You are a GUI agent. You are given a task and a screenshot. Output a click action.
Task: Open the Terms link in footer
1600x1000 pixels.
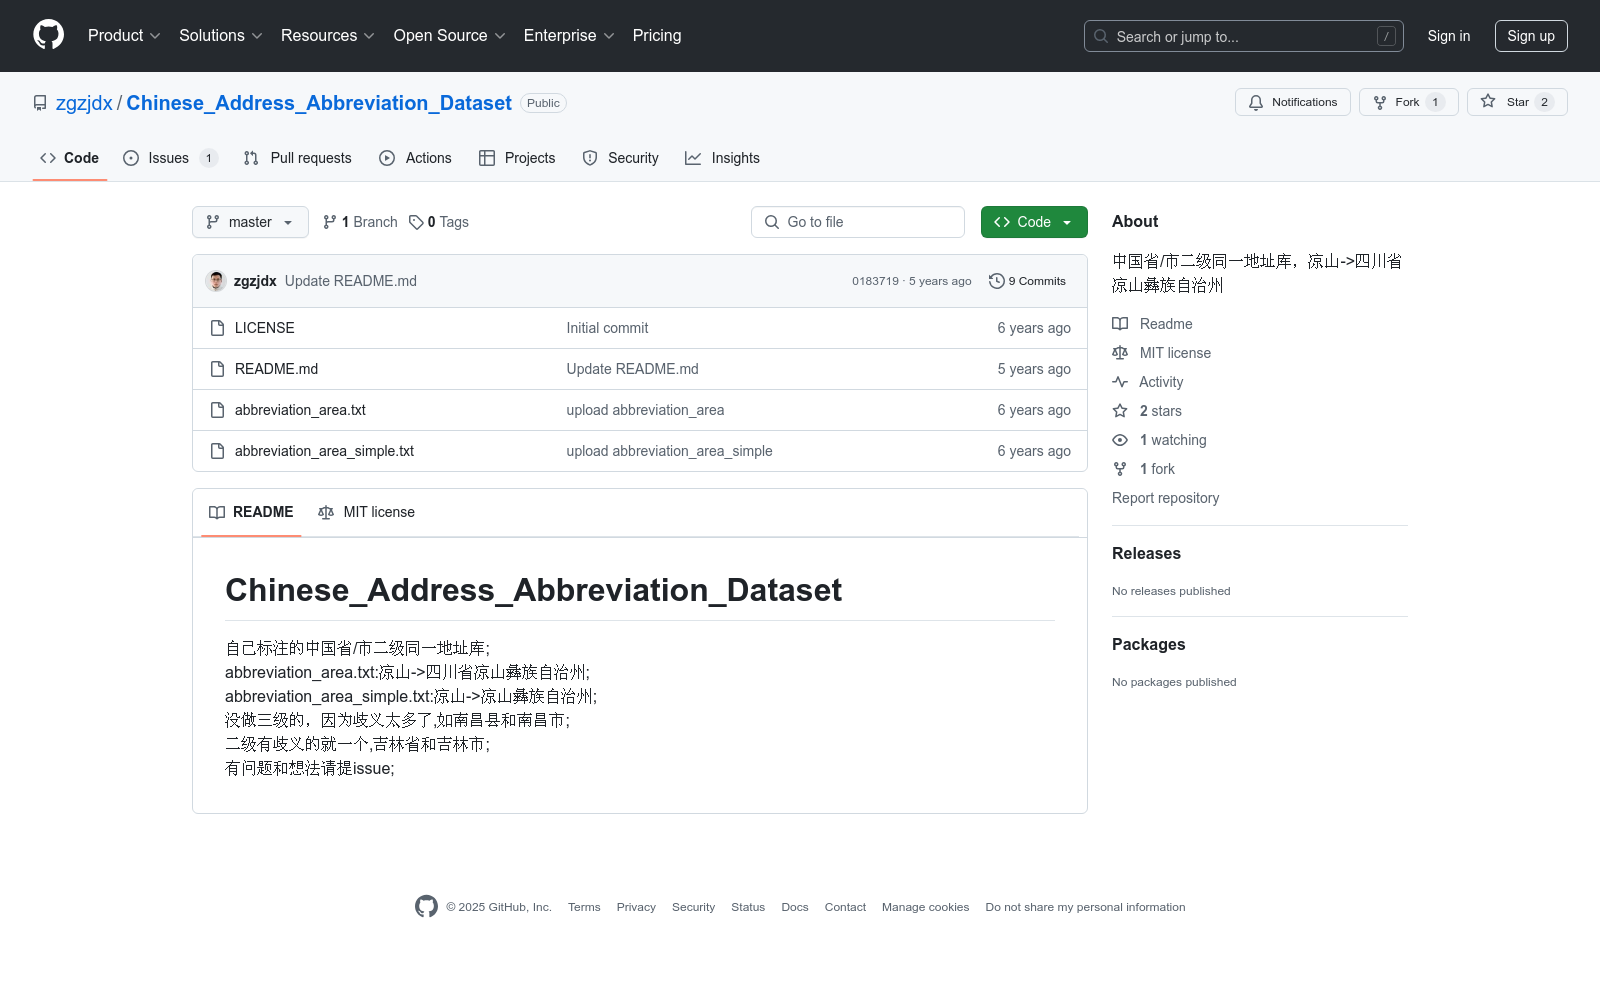(584, 907)
